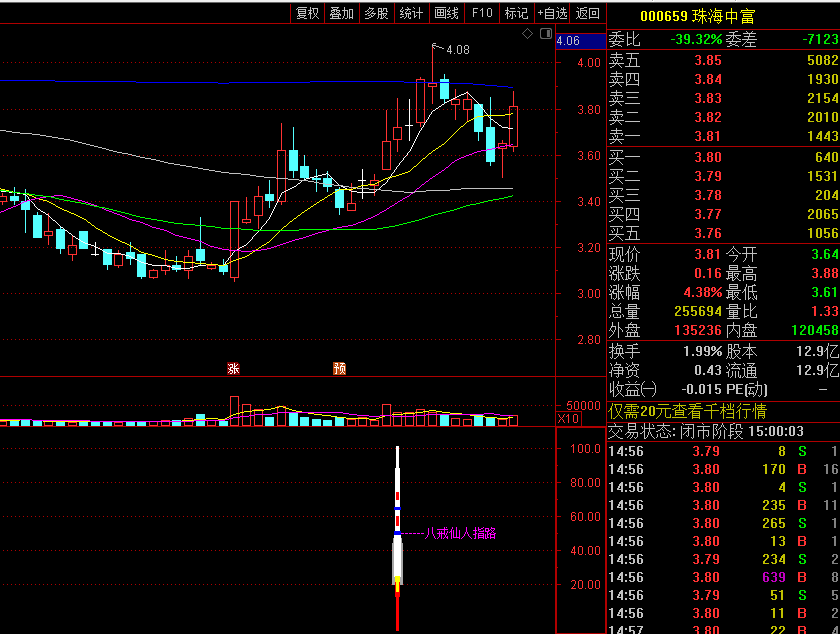Click the 50000 volume axis label
This screenshot has width=840, height=634.
coord(583,406)
